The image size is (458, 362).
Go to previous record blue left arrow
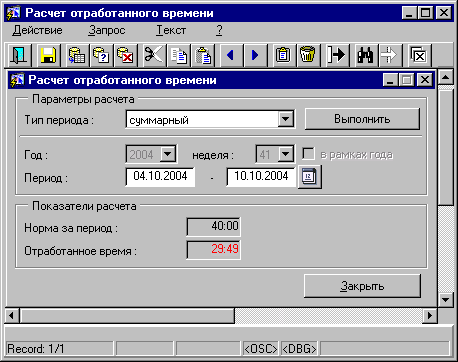point(231,55)
